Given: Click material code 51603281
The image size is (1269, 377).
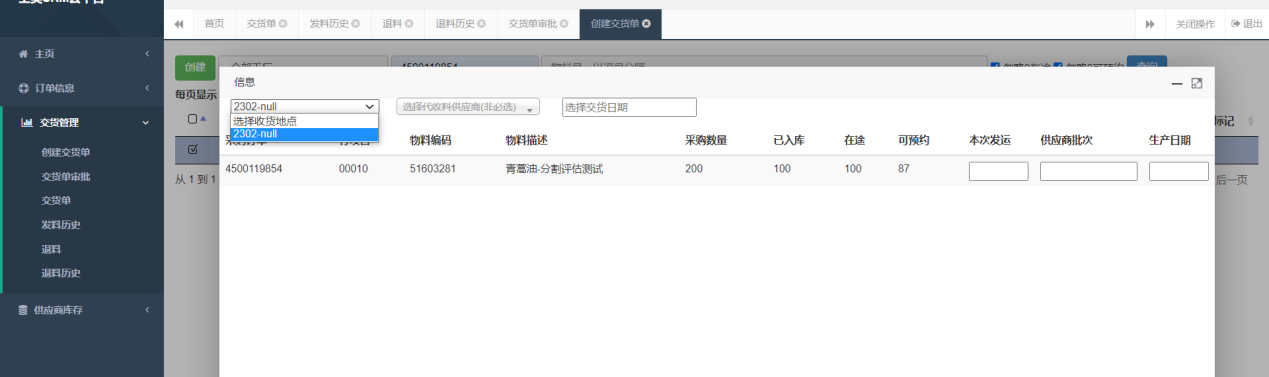Looking at the screenshot, I should 433,169.
